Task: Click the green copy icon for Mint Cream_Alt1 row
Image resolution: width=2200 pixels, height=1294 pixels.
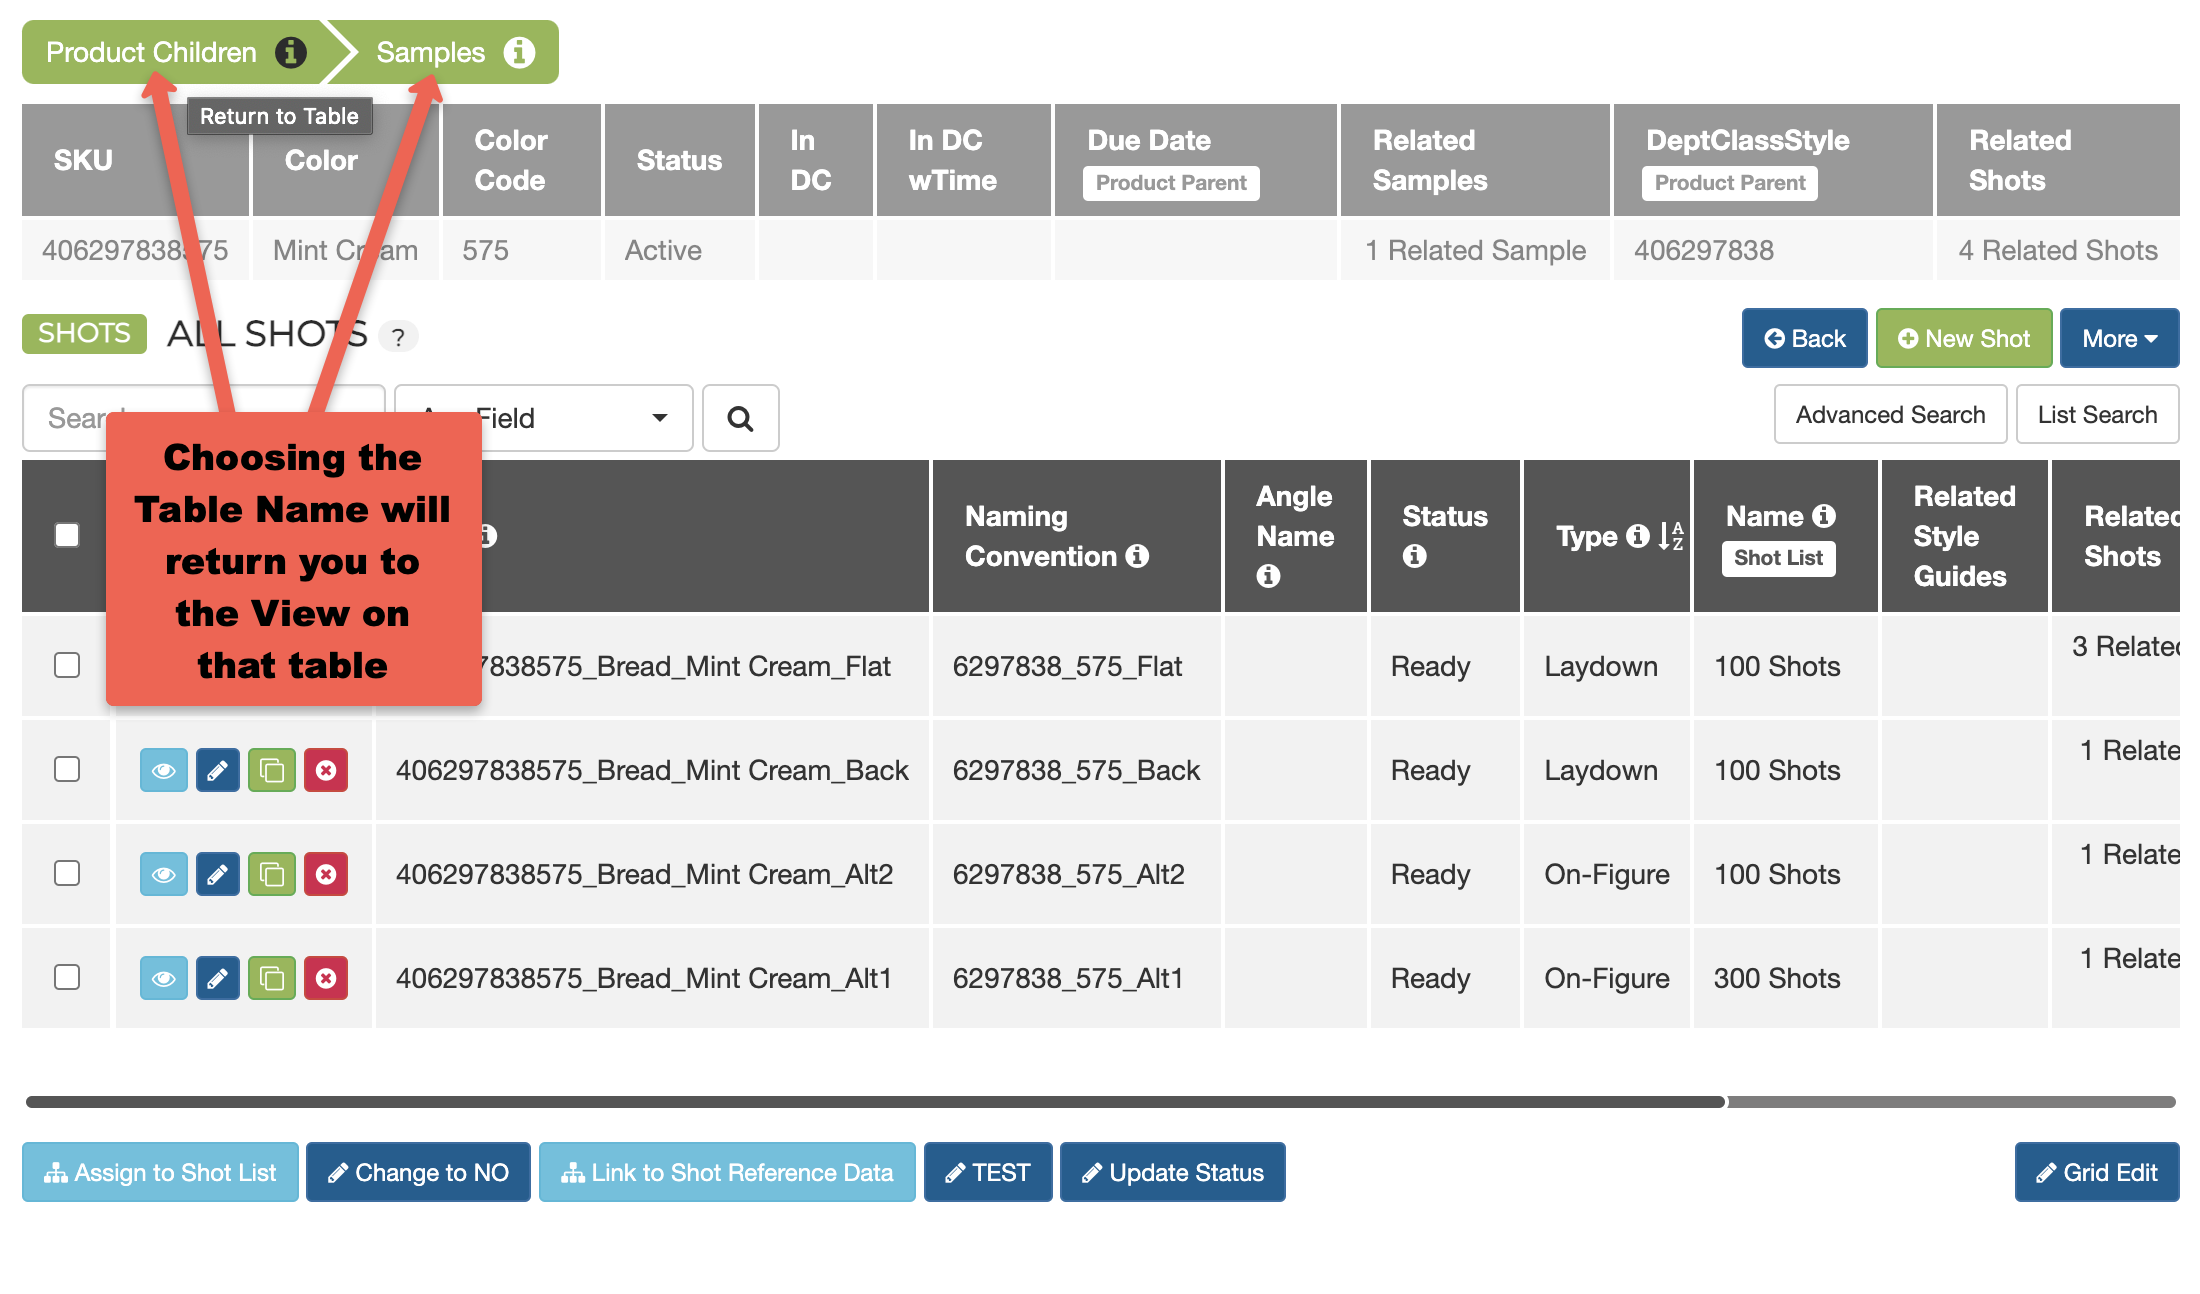Action: (271, 978)
